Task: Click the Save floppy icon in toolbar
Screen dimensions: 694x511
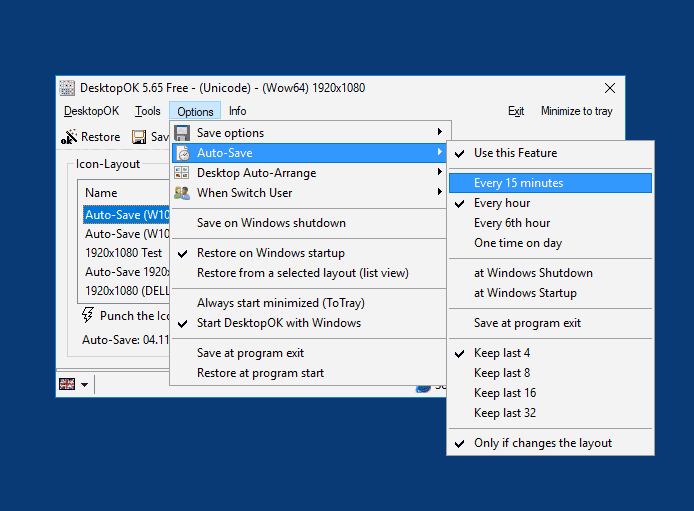Action: 140,137
